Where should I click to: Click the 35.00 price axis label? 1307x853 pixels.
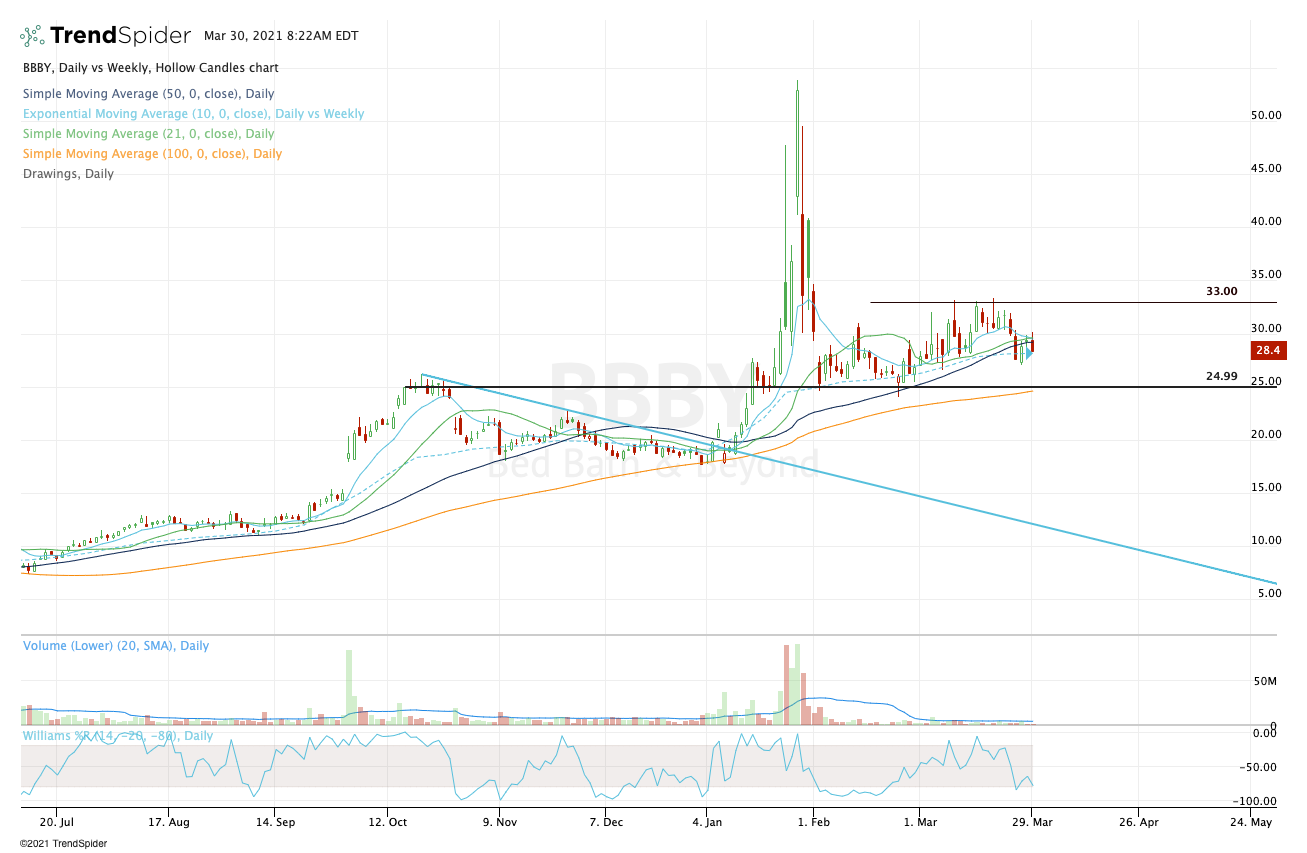[x=1266, y=275]
